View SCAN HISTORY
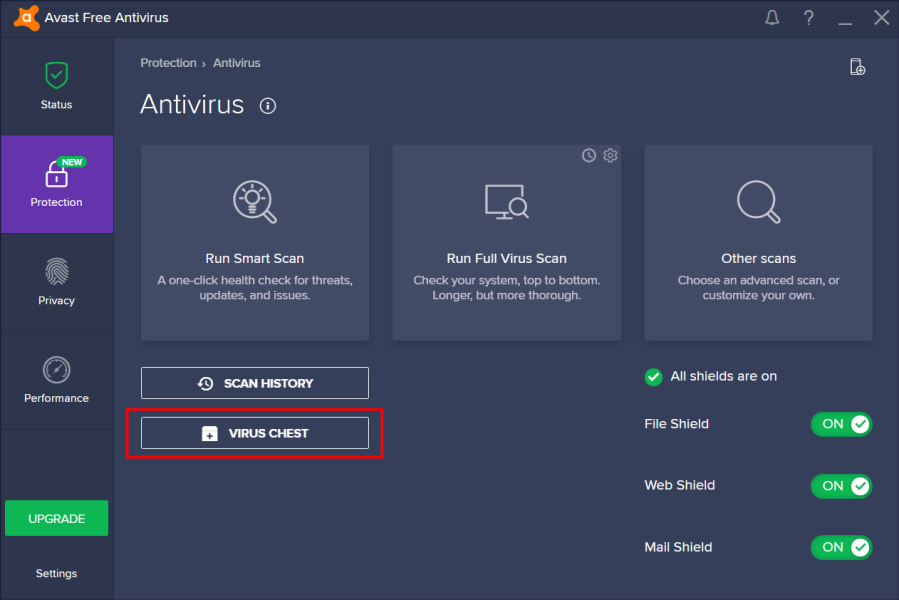This screenshot has height=600, width=899. point(255,383)
